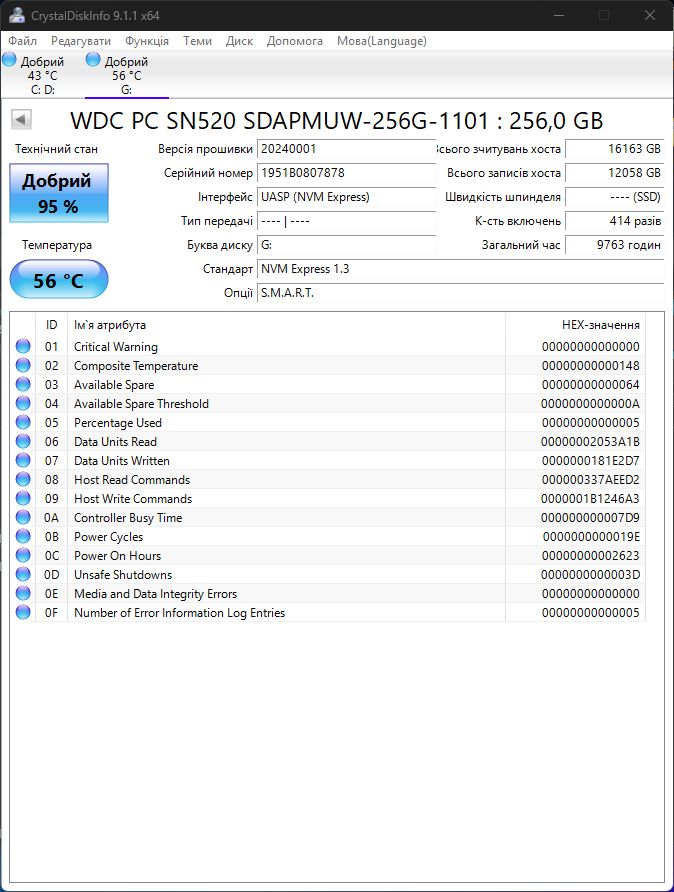Close the CrystalDiskInfo window
Viewport: 674px width, 892px height.
(x=649, y=15)
